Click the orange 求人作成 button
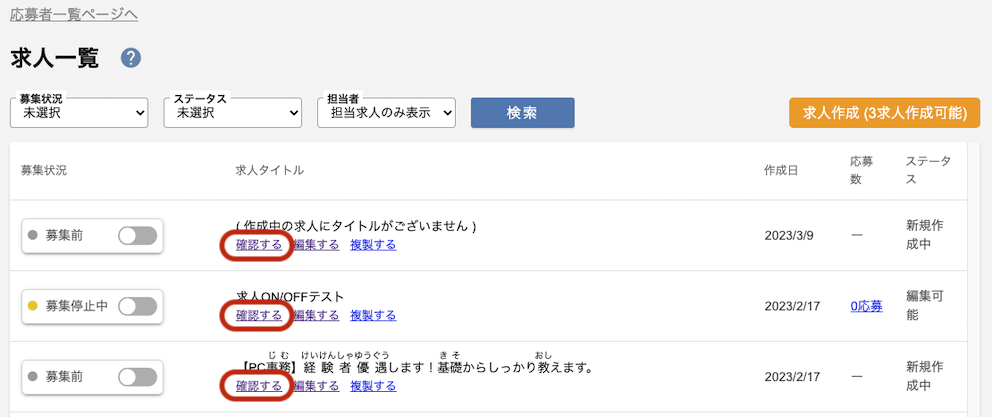This screenshot has height=417, width=992. (884, 113)
